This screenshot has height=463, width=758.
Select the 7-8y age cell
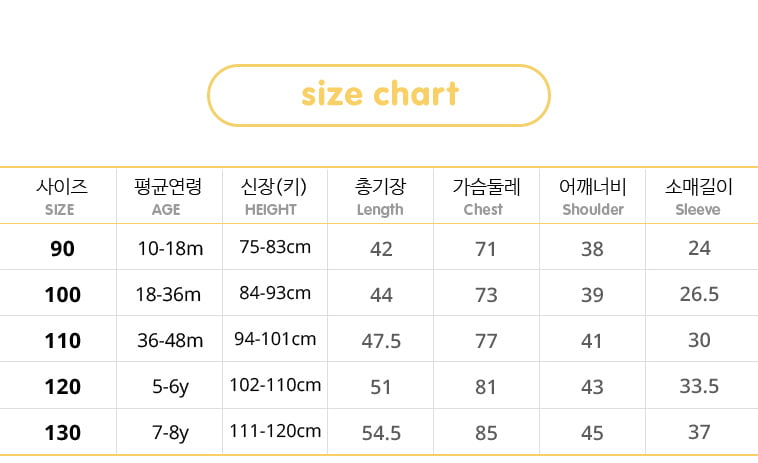click(170, 433)
